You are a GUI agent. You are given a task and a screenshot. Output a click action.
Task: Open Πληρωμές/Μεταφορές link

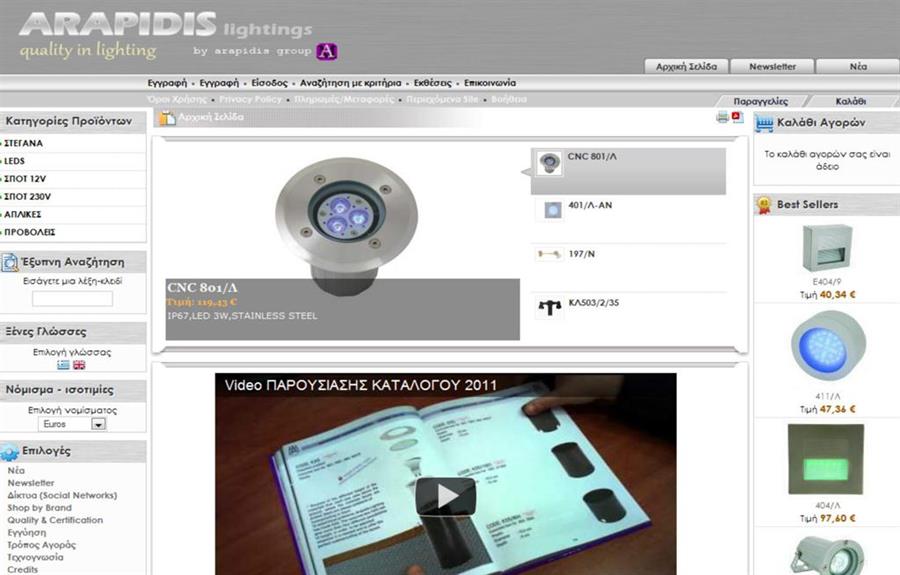pos(344,99)
